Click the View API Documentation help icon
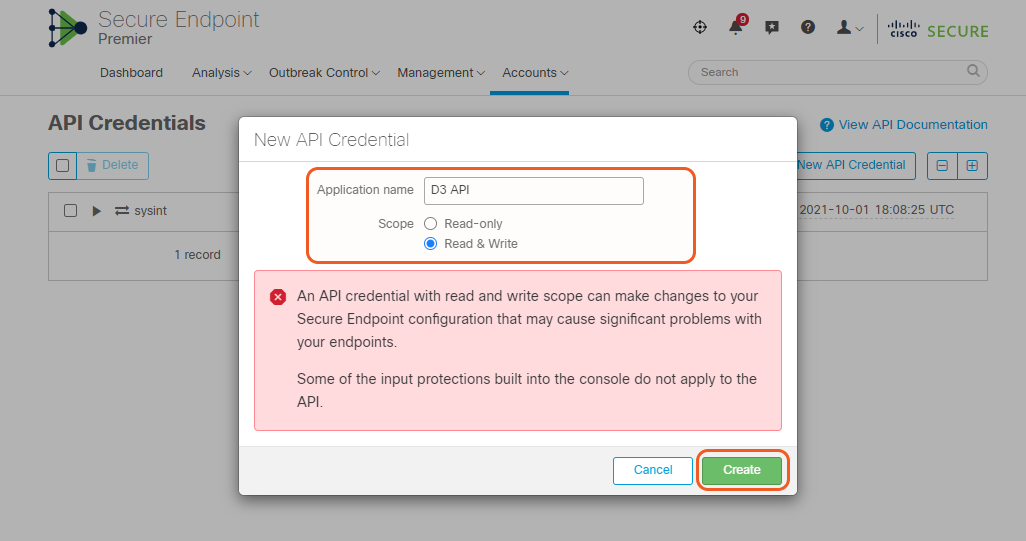This screenshot has width=1026, height=541. (827, 125)
